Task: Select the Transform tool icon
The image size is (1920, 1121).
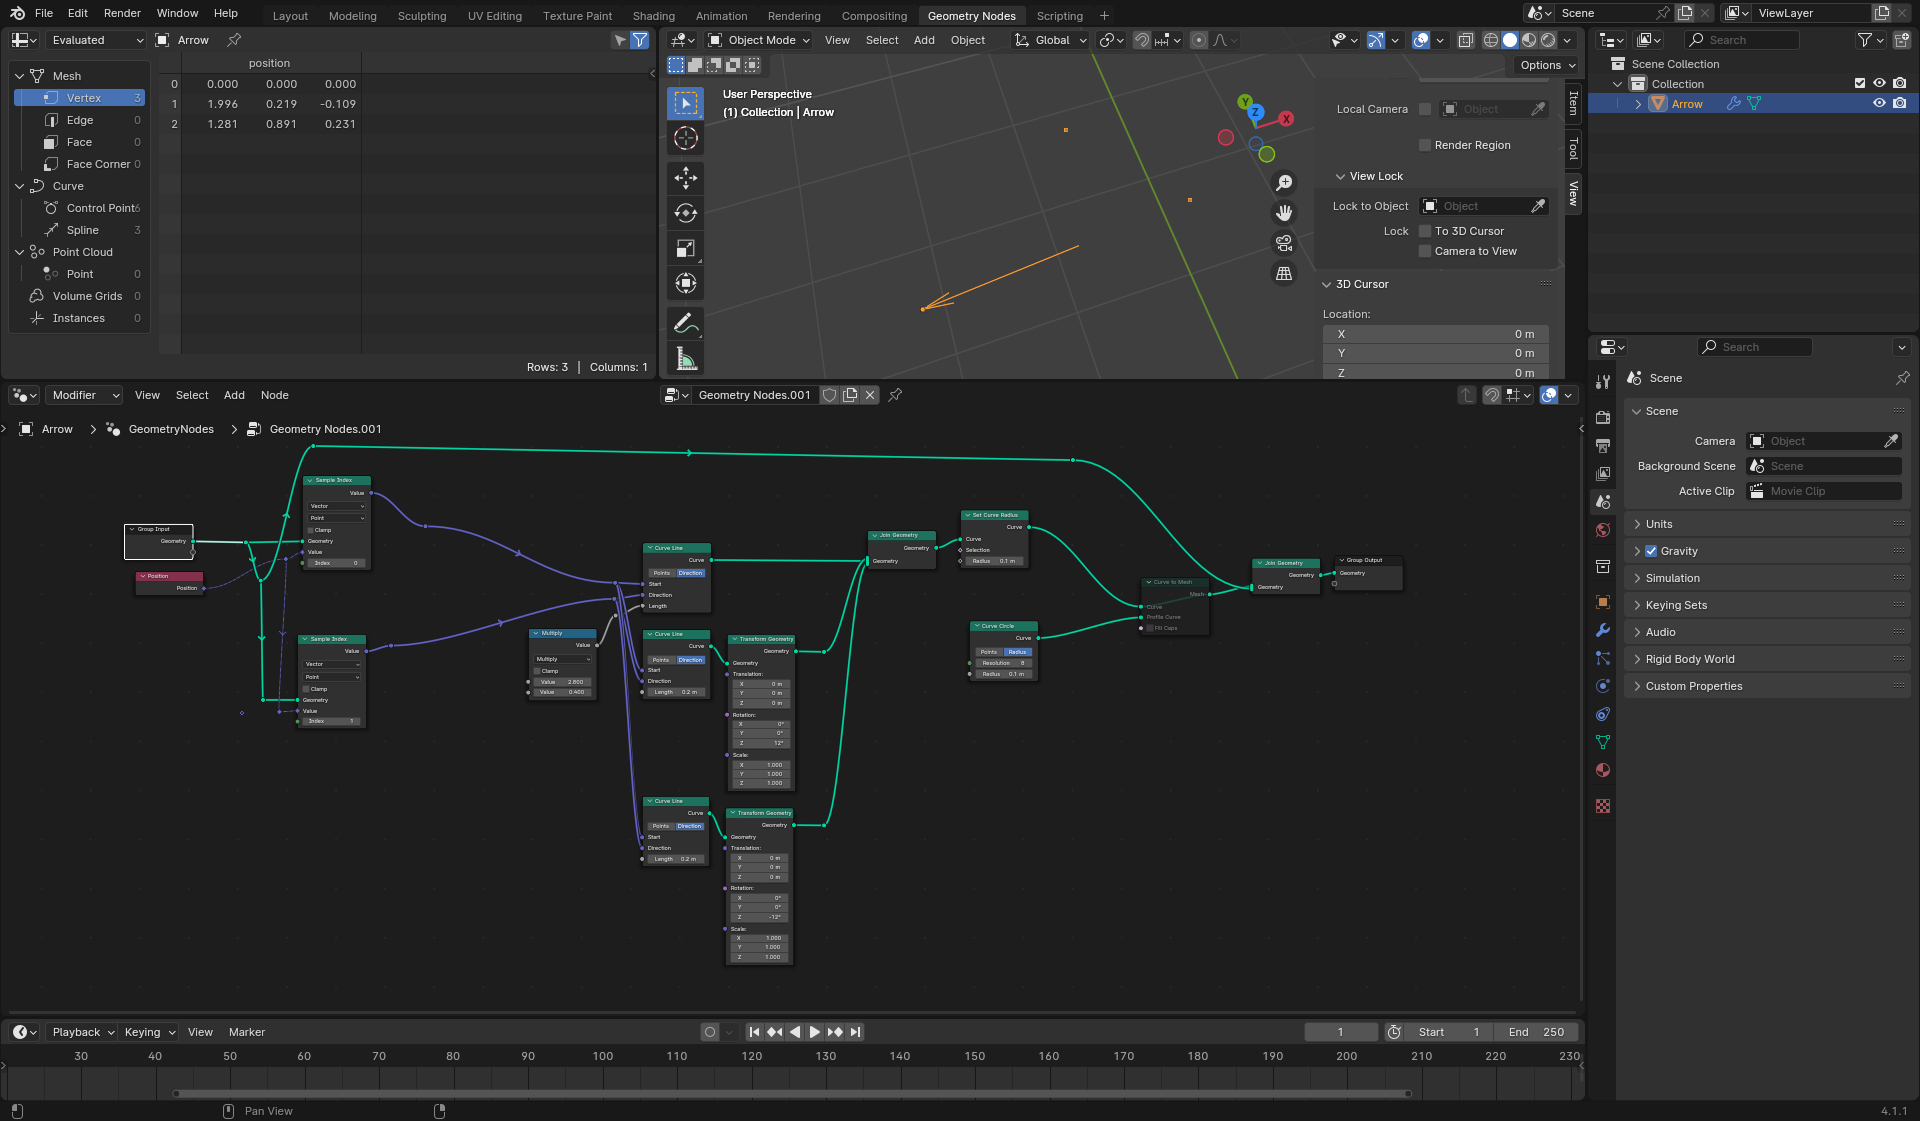Action: click(x=686, y=282)
